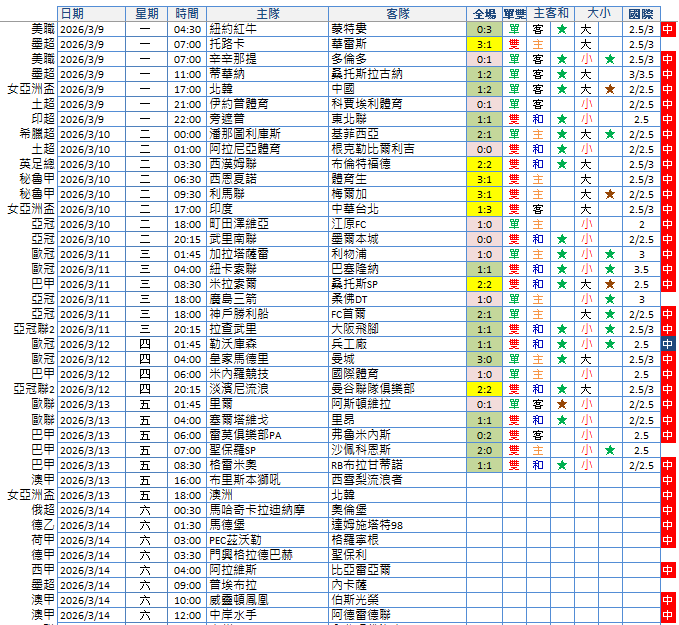
Task: Click the brown star in the 利馬聯 row
Action: pos(609,195)
